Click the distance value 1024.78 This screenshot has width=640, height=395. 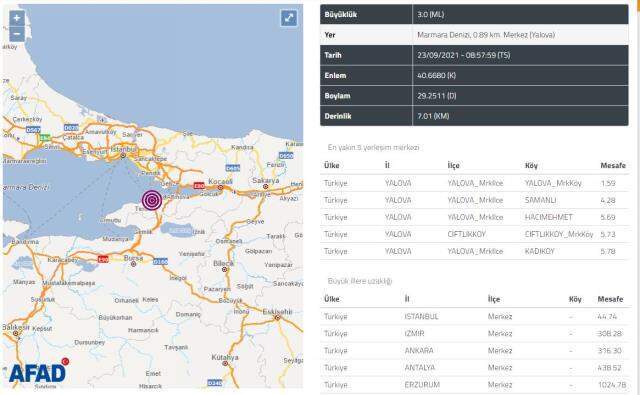click(612, 385)
